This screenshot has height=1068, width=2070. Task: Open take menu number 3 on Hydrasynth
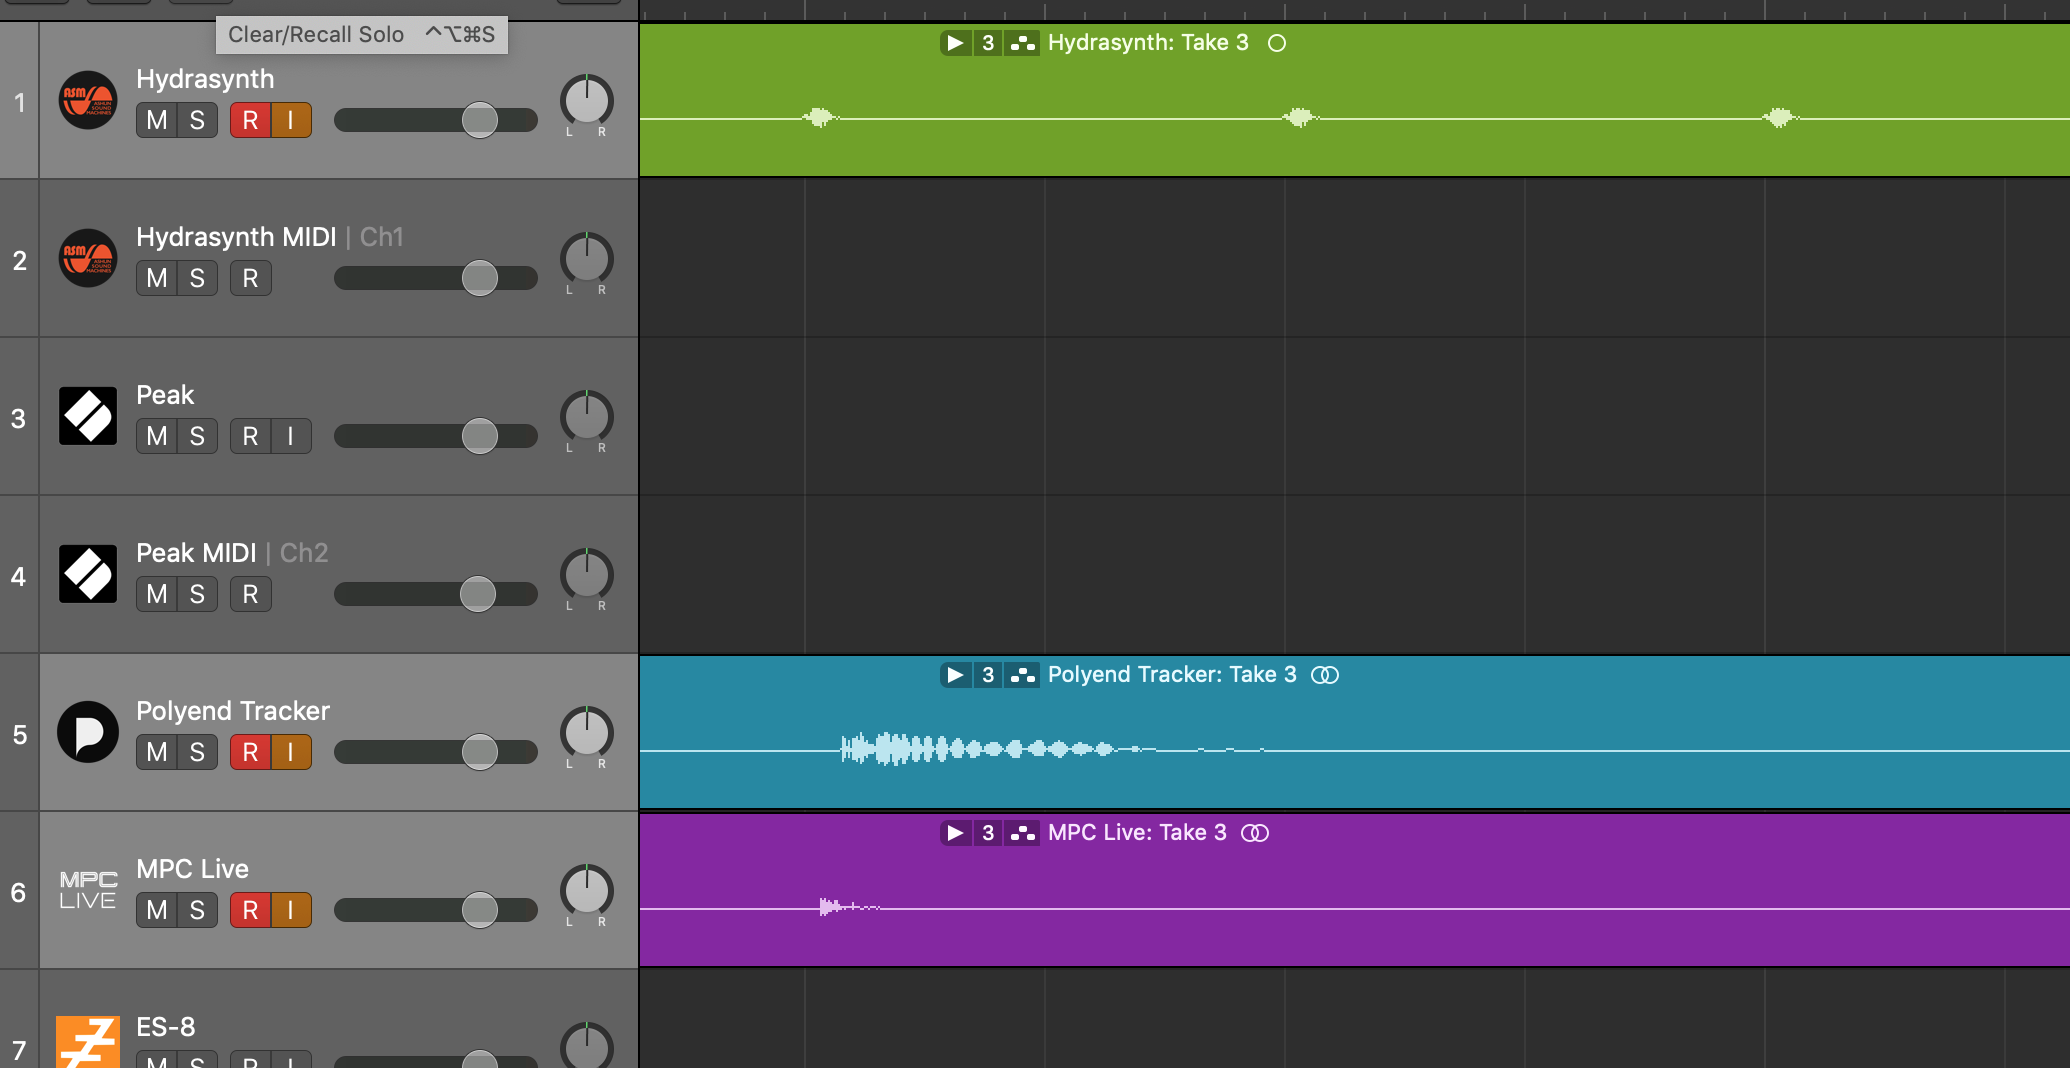(x=988, y=43)
